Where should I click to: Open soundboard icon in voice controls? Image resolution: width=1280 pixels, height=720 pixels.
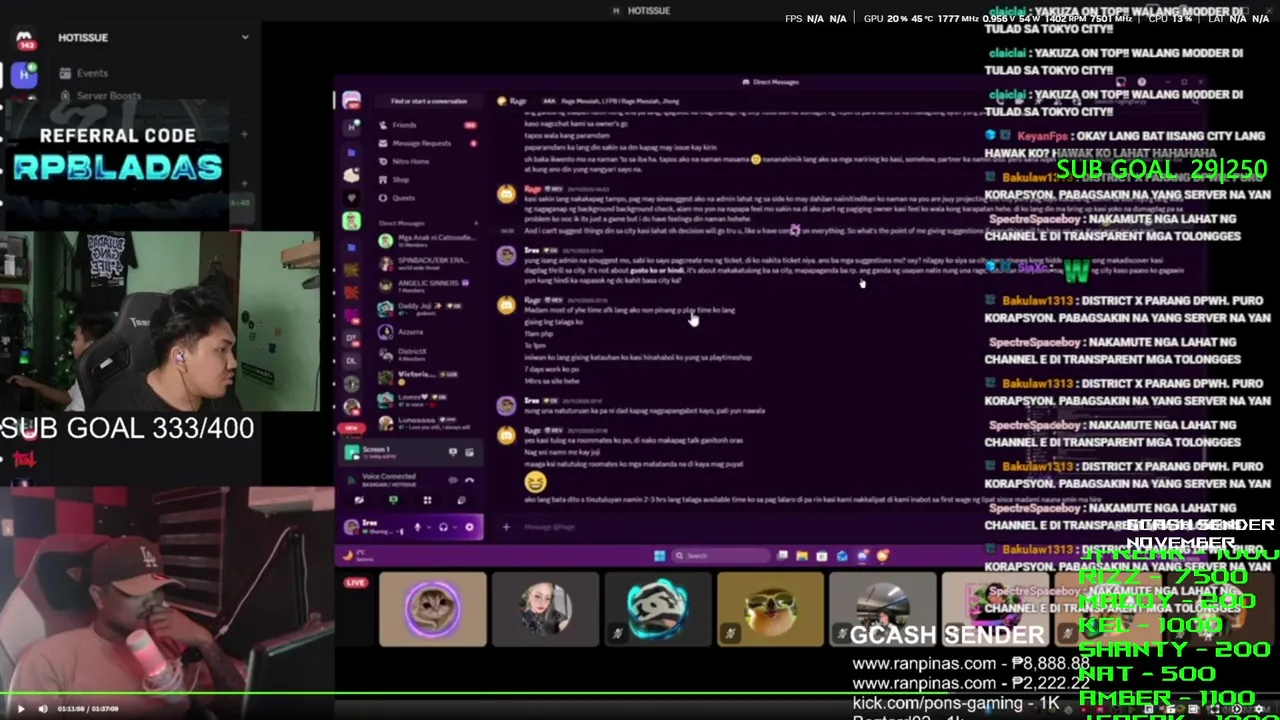click(461, 500)
